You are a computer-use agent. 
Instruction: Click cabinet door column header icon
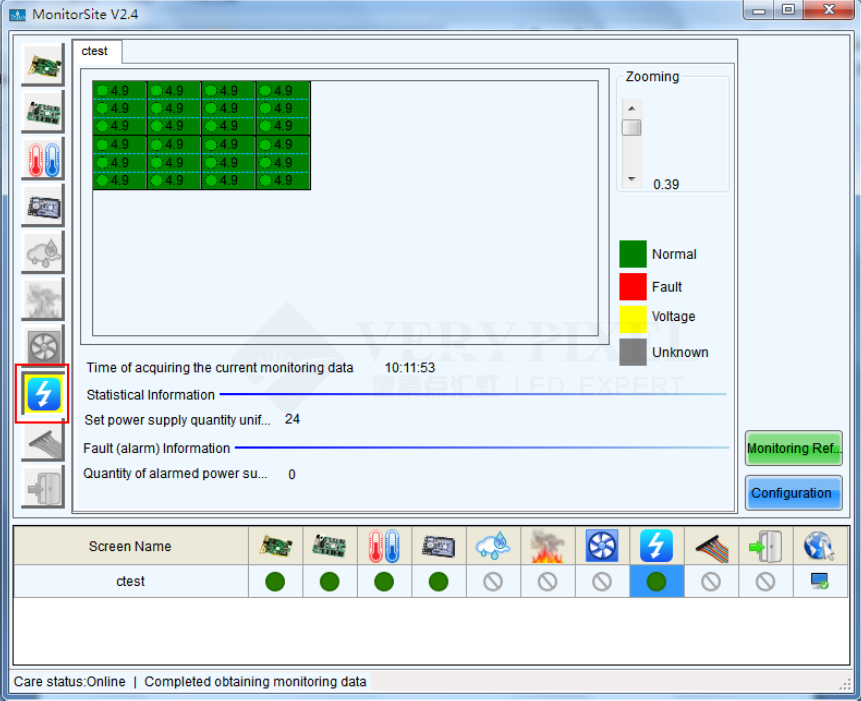(x=765, y=546)
